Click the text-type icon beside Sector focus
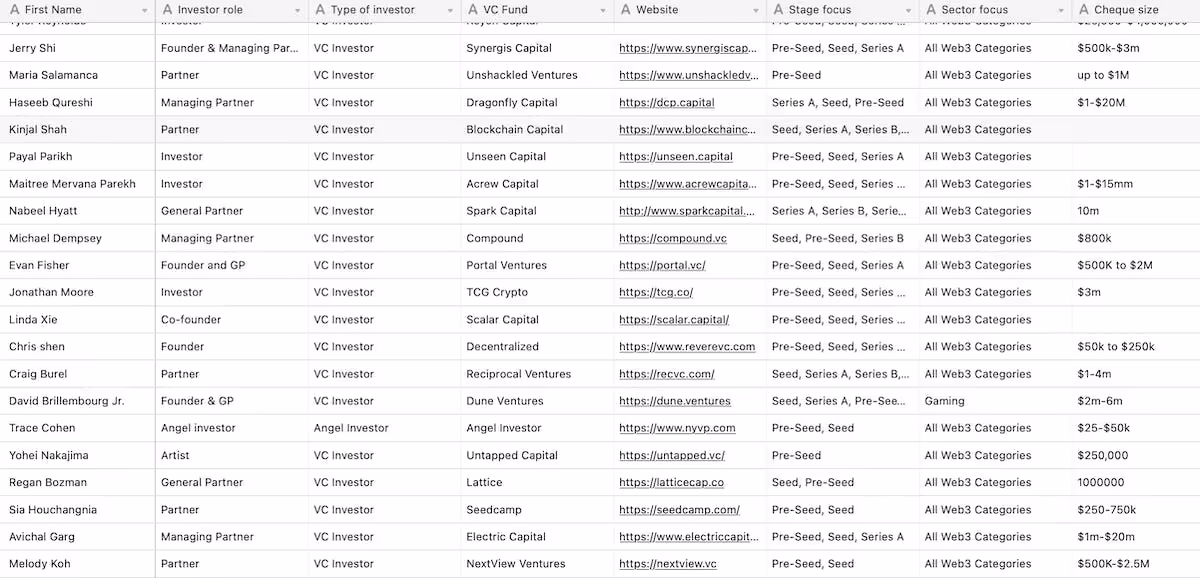This screenshot has height=578, width=1200. (x=931, y=10)
